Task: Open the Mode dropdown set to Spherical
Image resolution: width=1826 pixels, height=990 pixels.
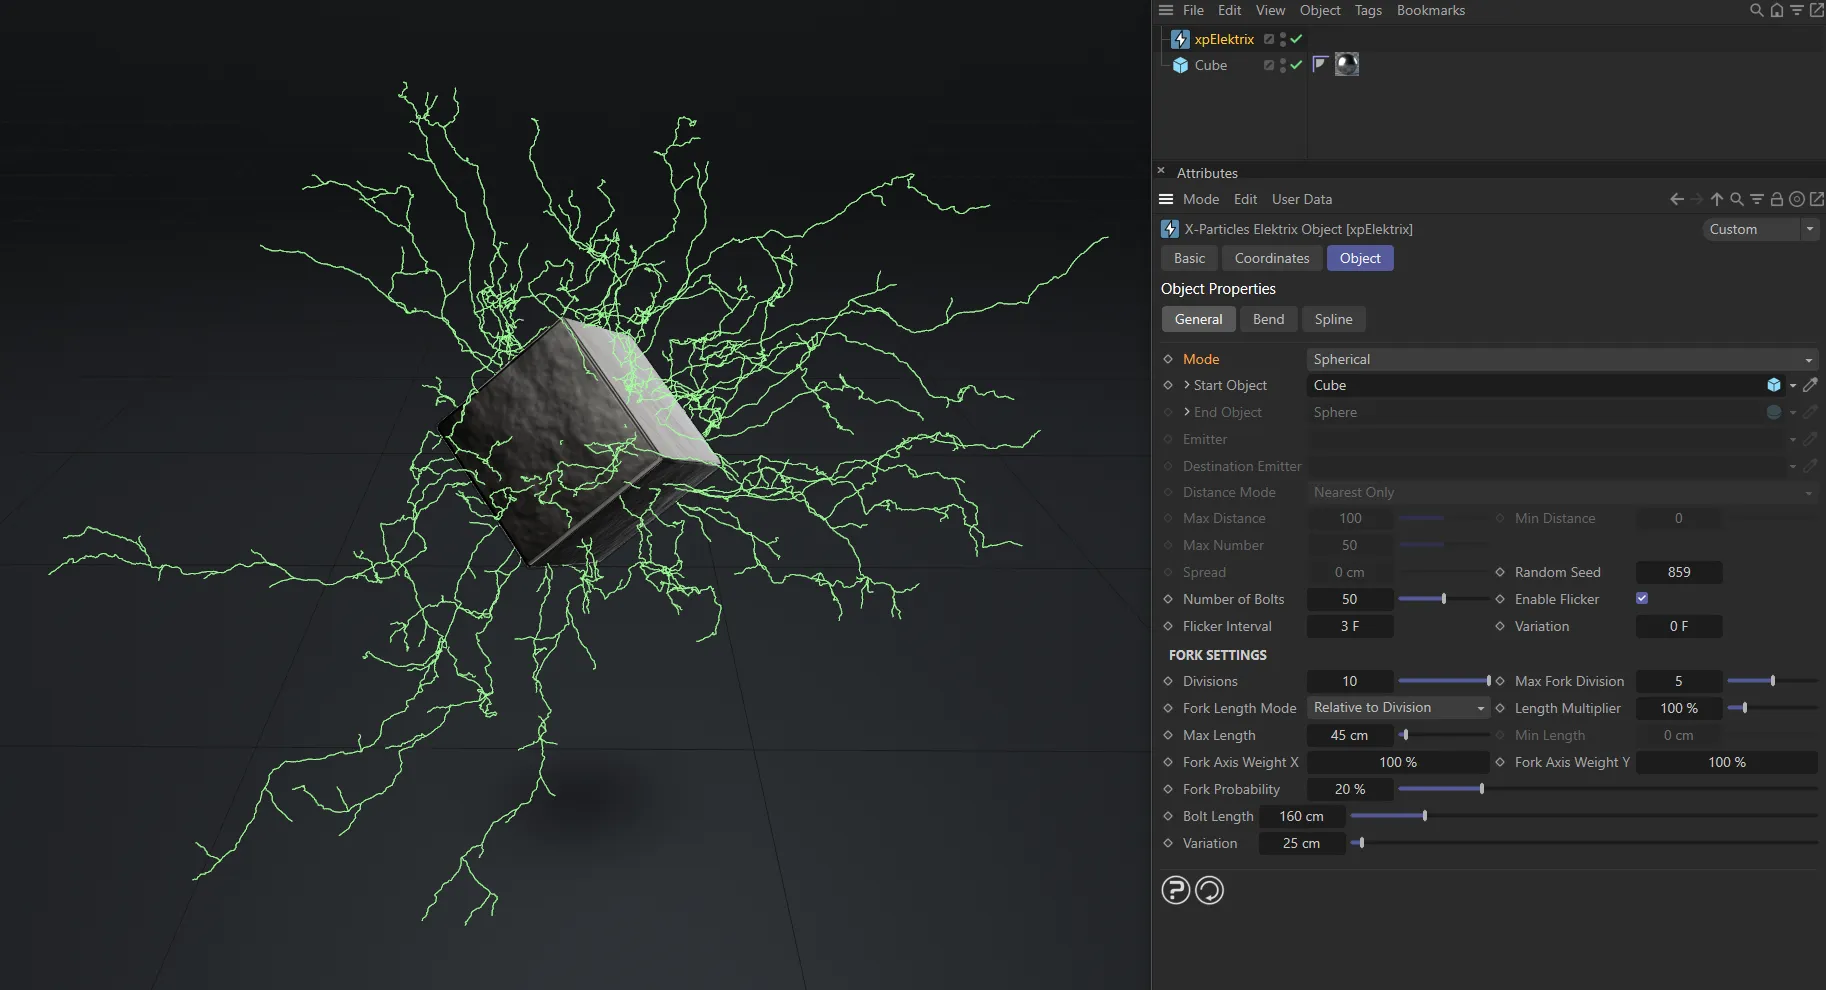Action: click(x=1561, y=359)
